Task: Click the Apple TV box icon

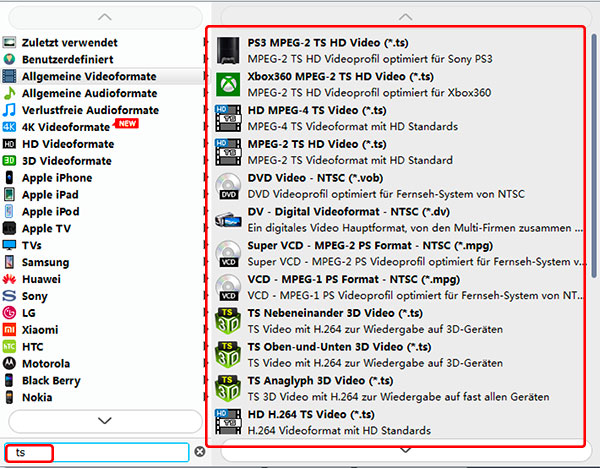Action: [9, 228]
